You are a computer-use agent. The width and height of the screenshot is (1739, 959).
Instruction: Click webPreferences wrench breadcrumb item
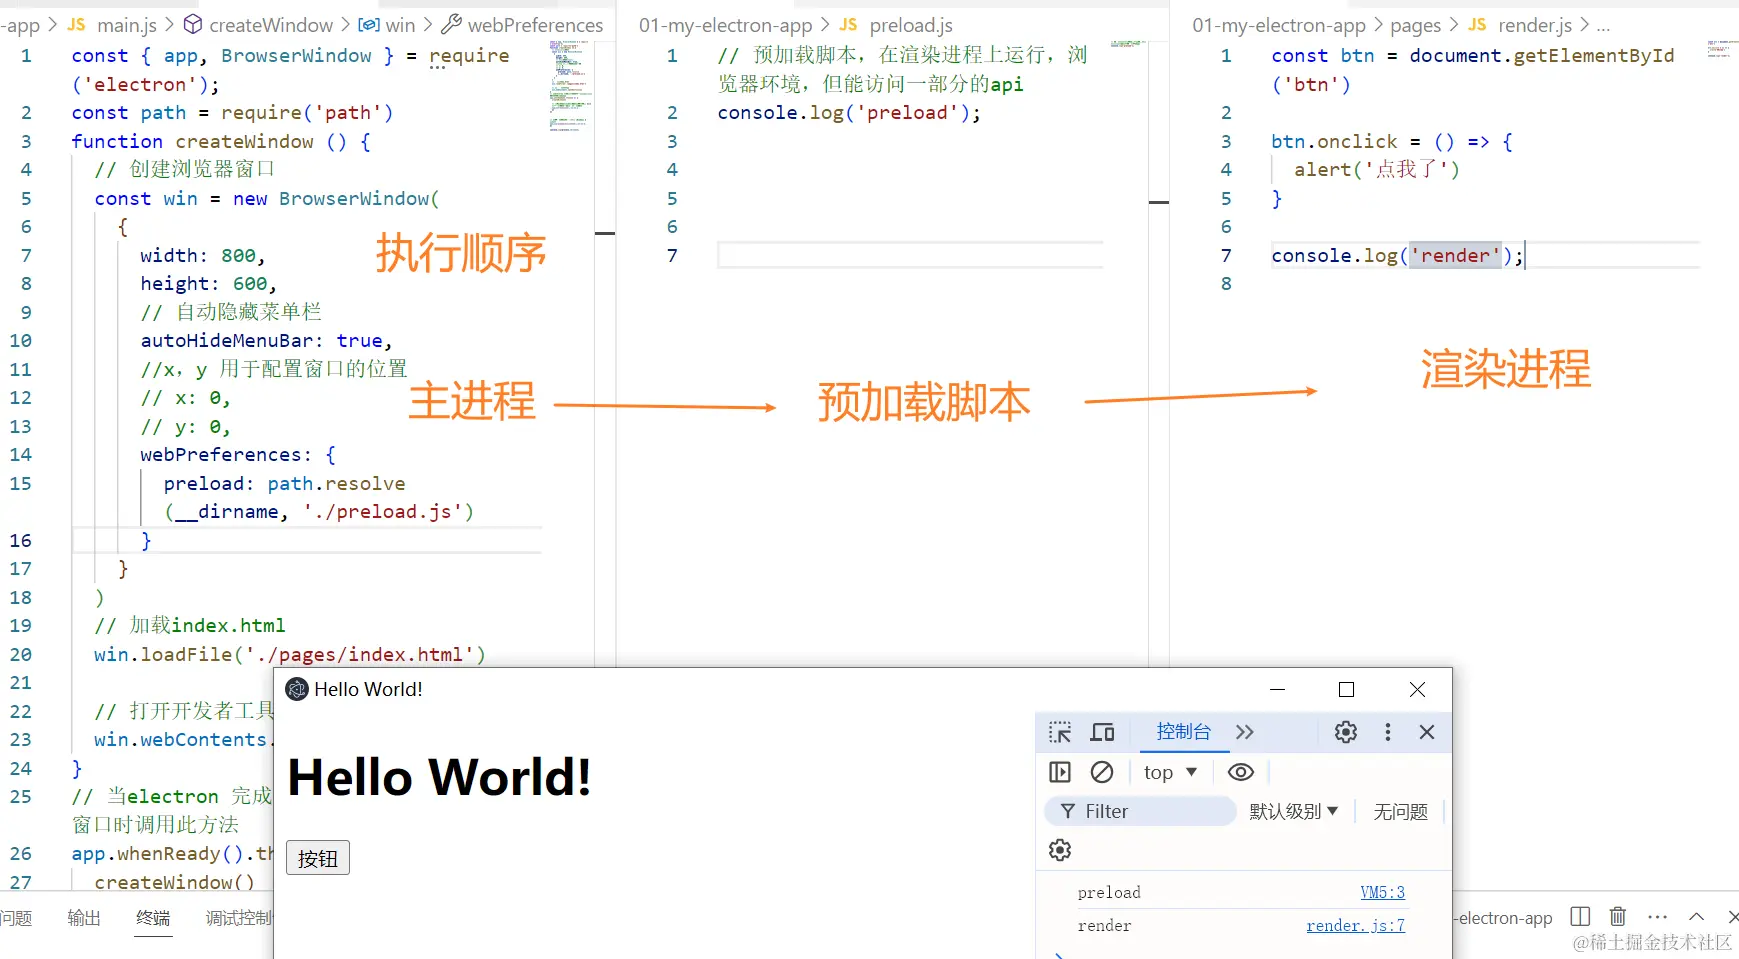pyautogui.click(x=523, y=25)
